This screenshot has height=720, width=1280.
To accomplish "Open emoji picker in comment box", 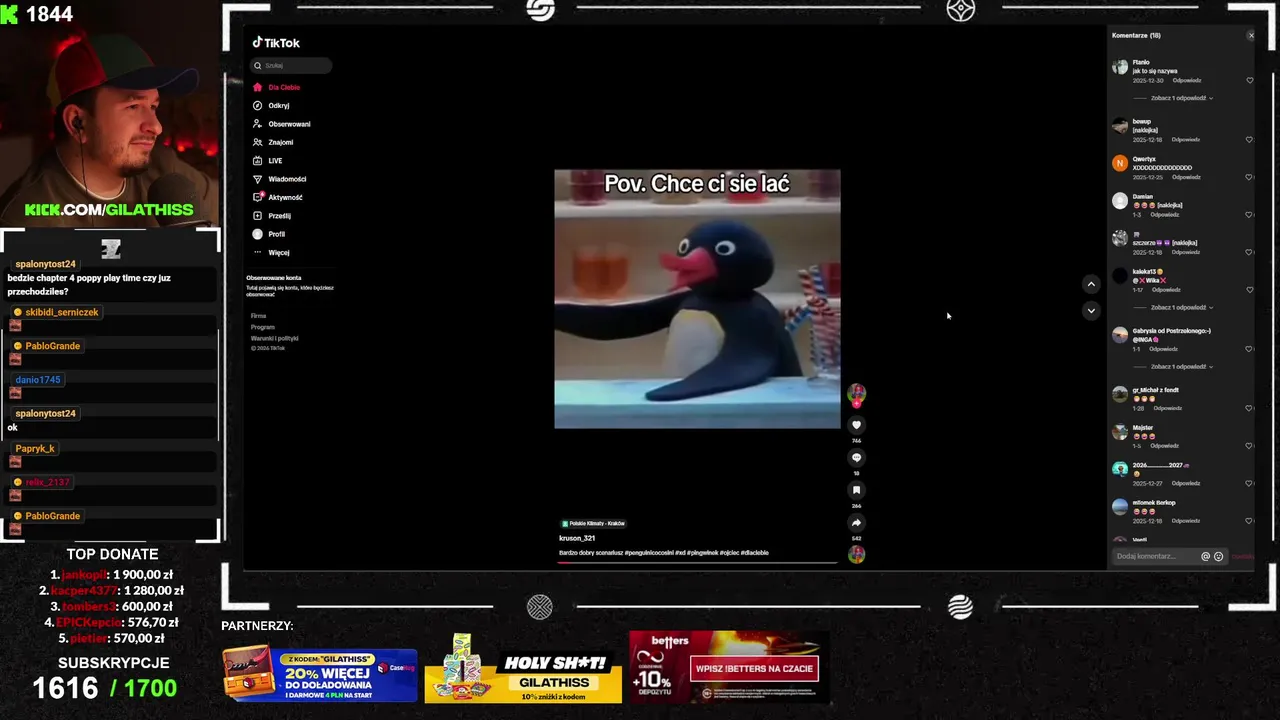I will [1218, 556].
